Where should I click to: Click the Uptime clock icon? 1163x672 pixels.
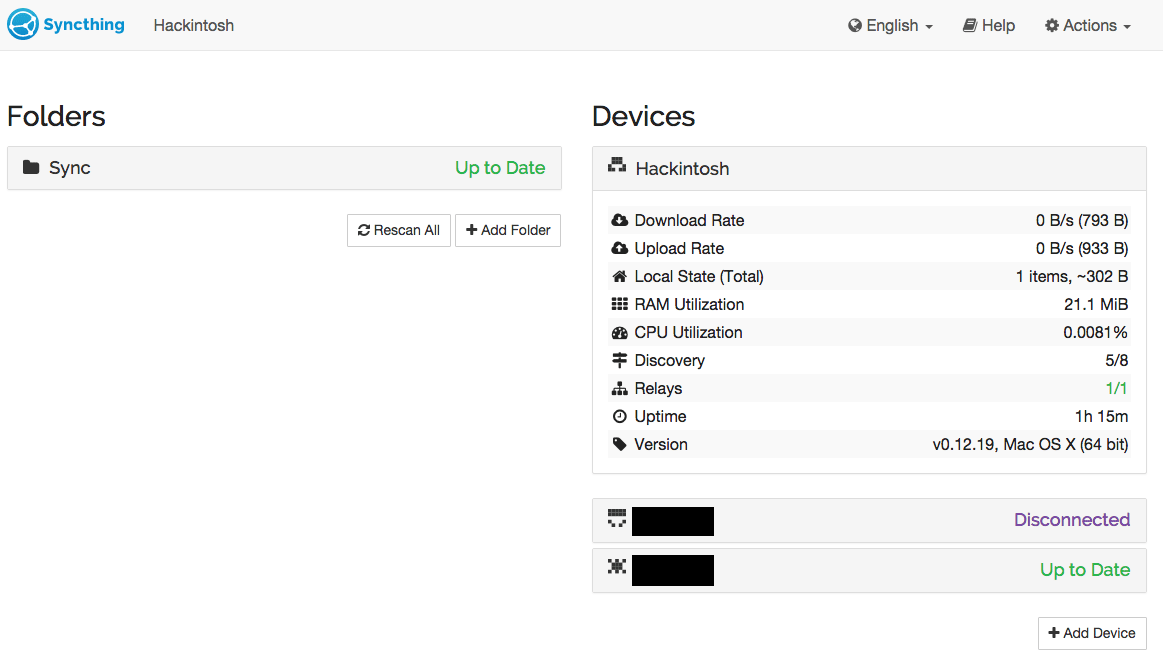point(619,416)
